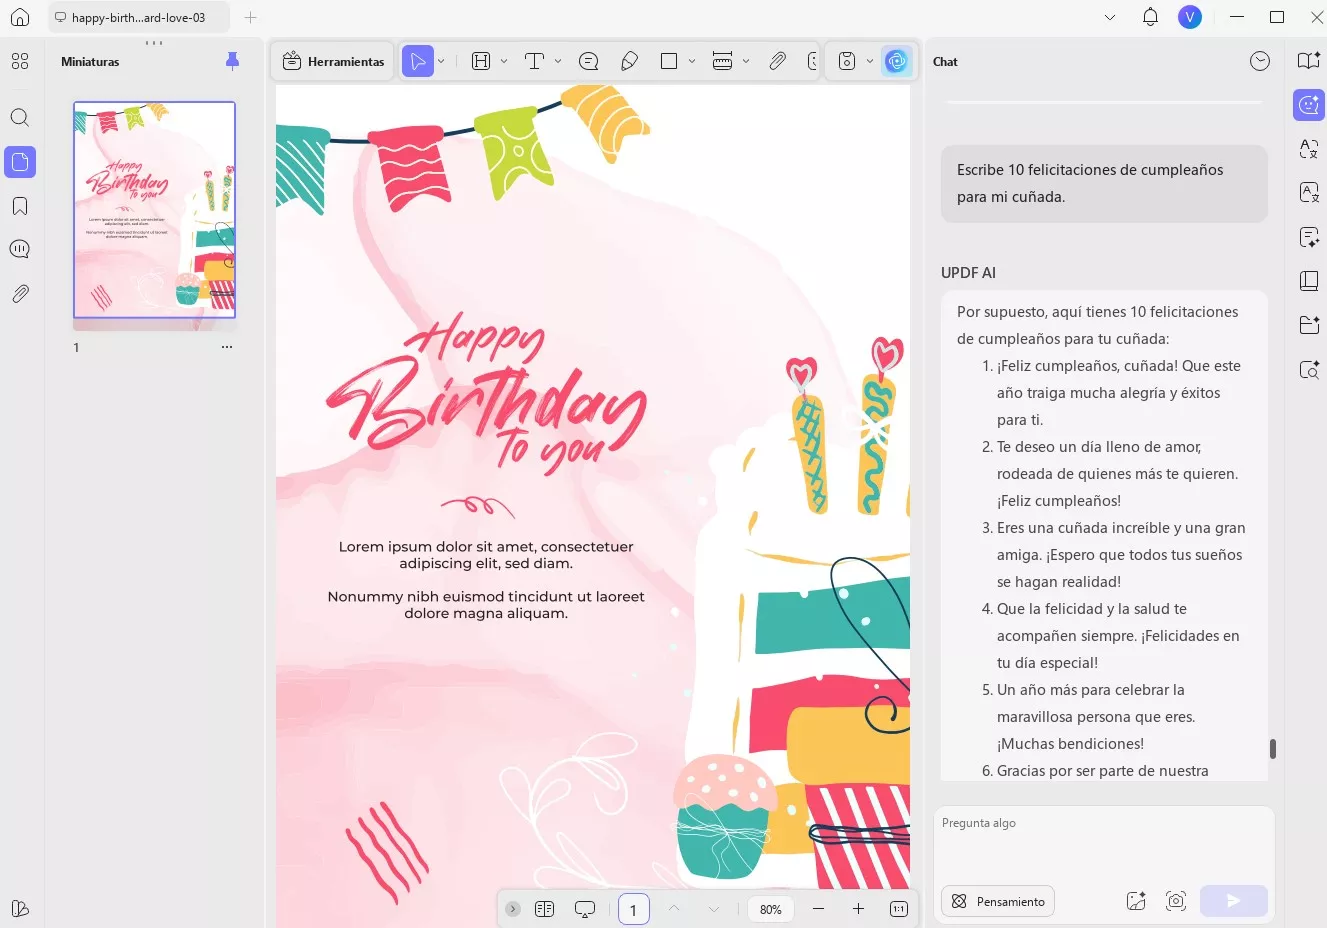Open notifications bell
The height and width of the screenshot is (928, 1327).
click(1150, 17)
